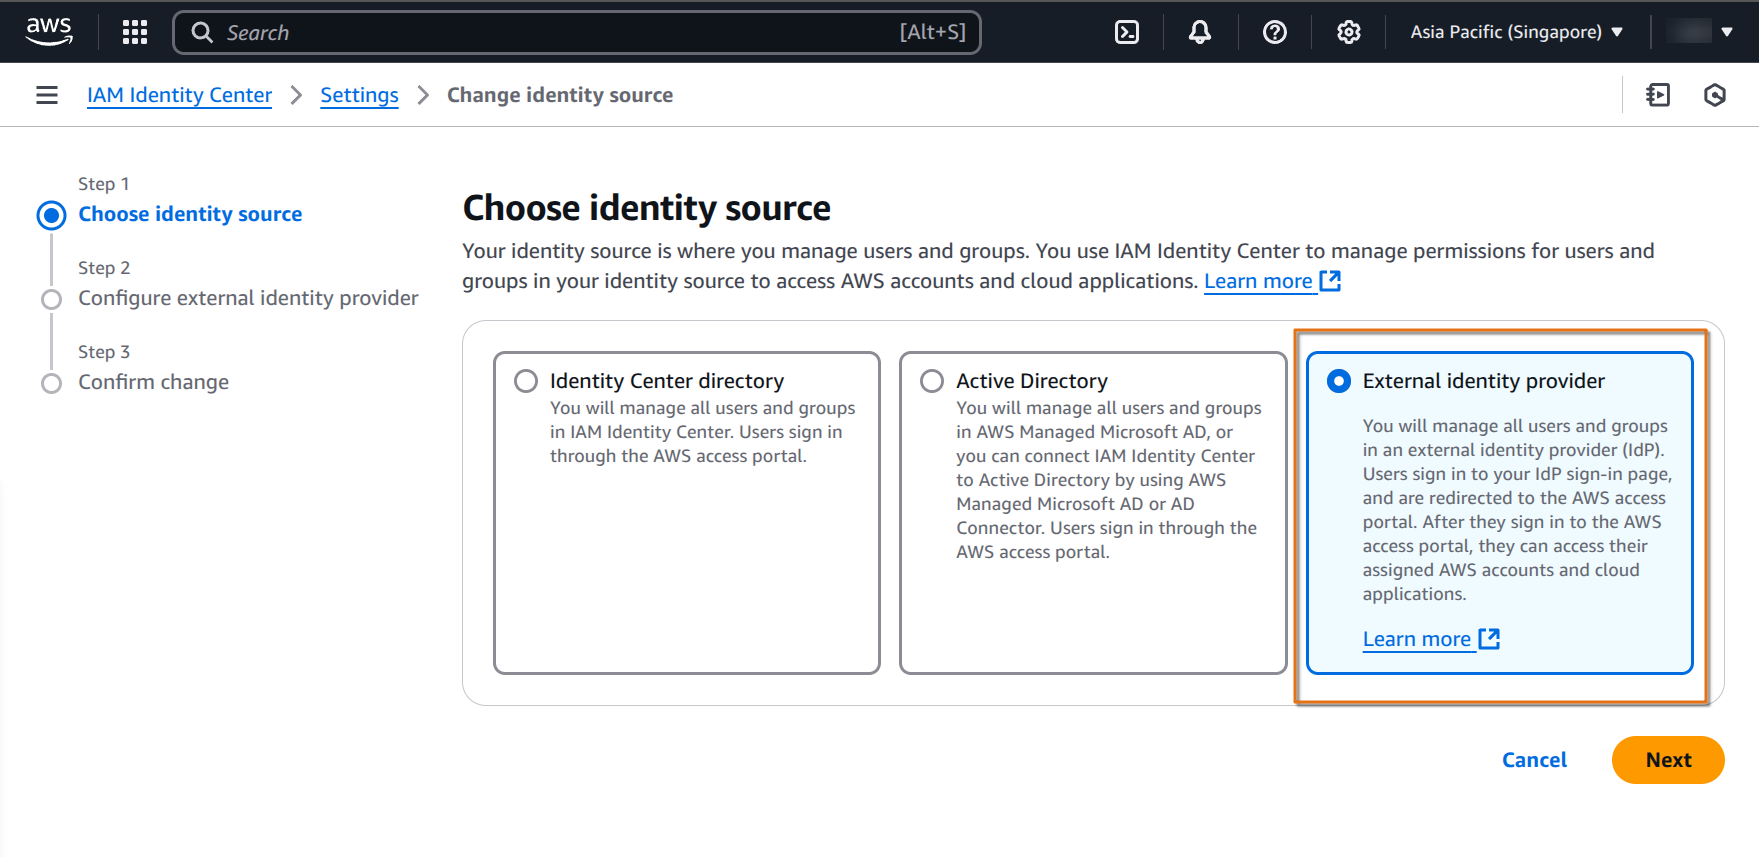This screenshot has width=1759, height=857.
Task: Open Learn more link under the heading
Action: pos(1258,281)
